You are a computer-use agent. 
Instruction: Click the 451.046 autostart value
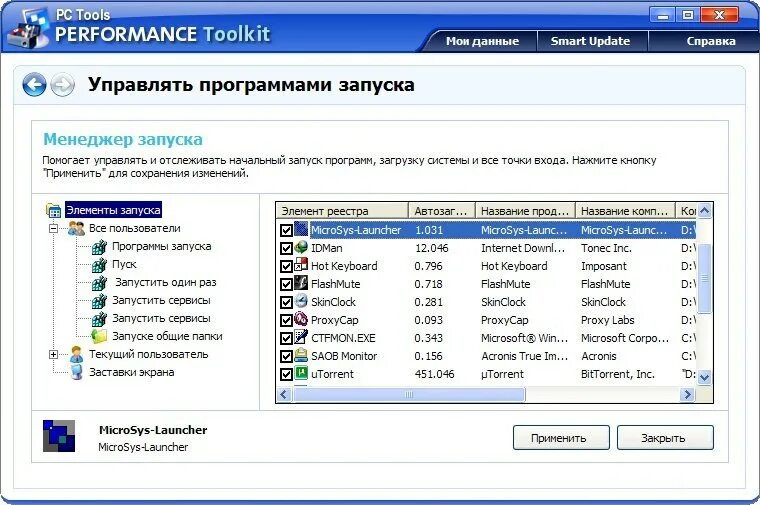pyautogui.click(x=434, y=374)
